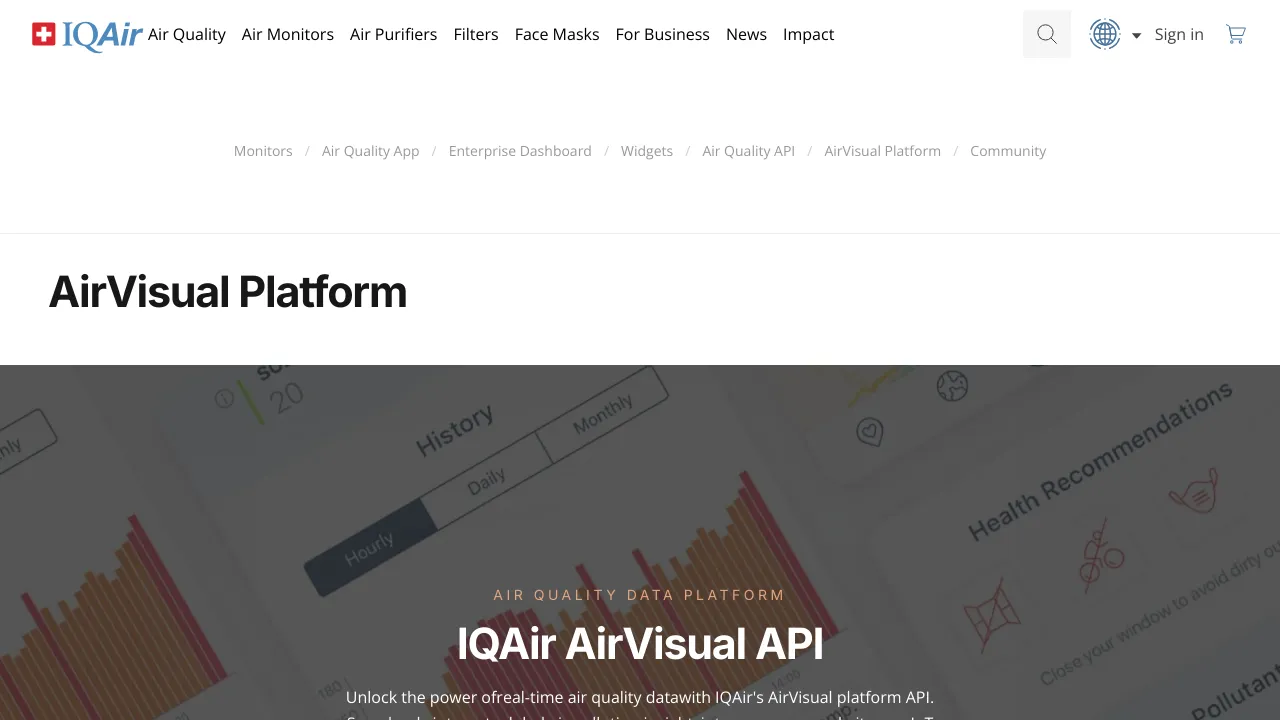This screenshot has width=1280, height=720.
Task: Open the For Business menu
Action: click(x=663, y=34)
